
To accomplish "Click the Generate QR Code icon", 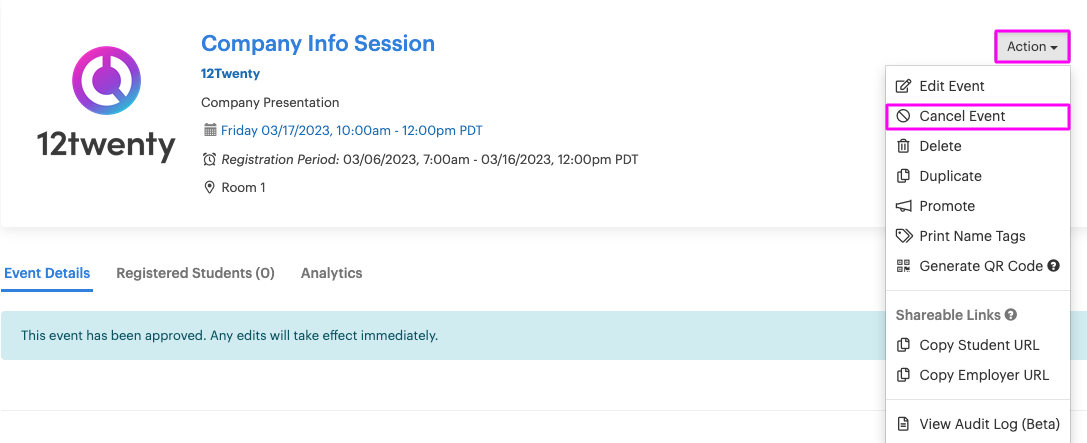I will pyautogui.click(x=903, y=266).
